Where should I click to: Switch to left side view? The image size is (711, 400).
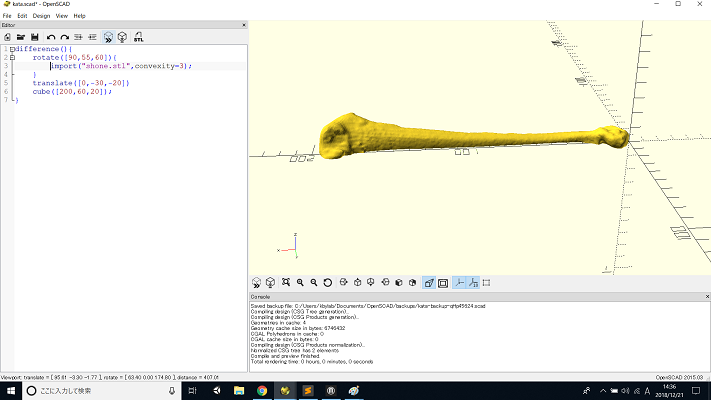pyautogui.click(x=385, y=283)
